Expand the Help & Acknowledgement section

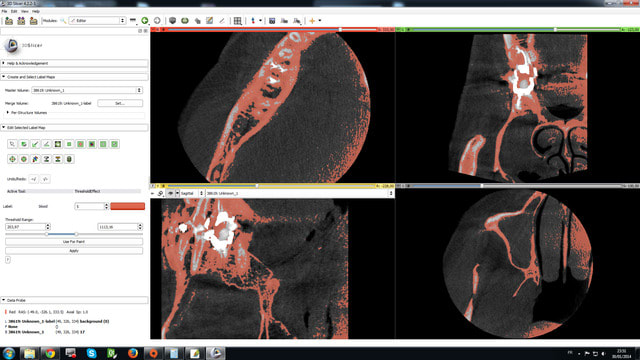(x=74, y=63)
